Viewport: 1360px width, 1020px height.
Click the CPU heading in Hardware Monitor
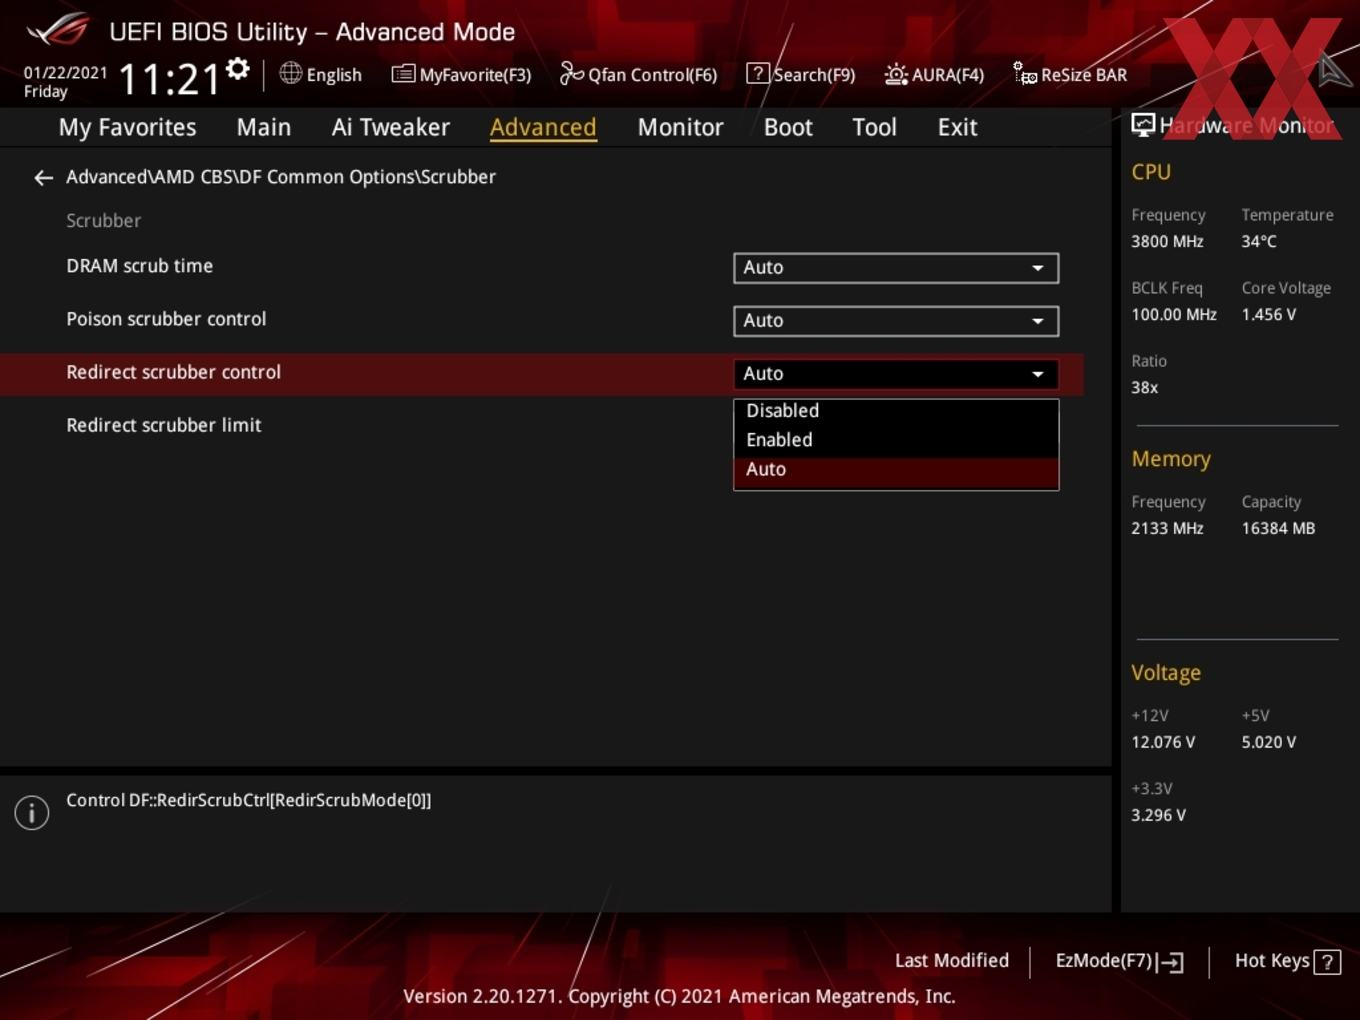click(1151, 172)
